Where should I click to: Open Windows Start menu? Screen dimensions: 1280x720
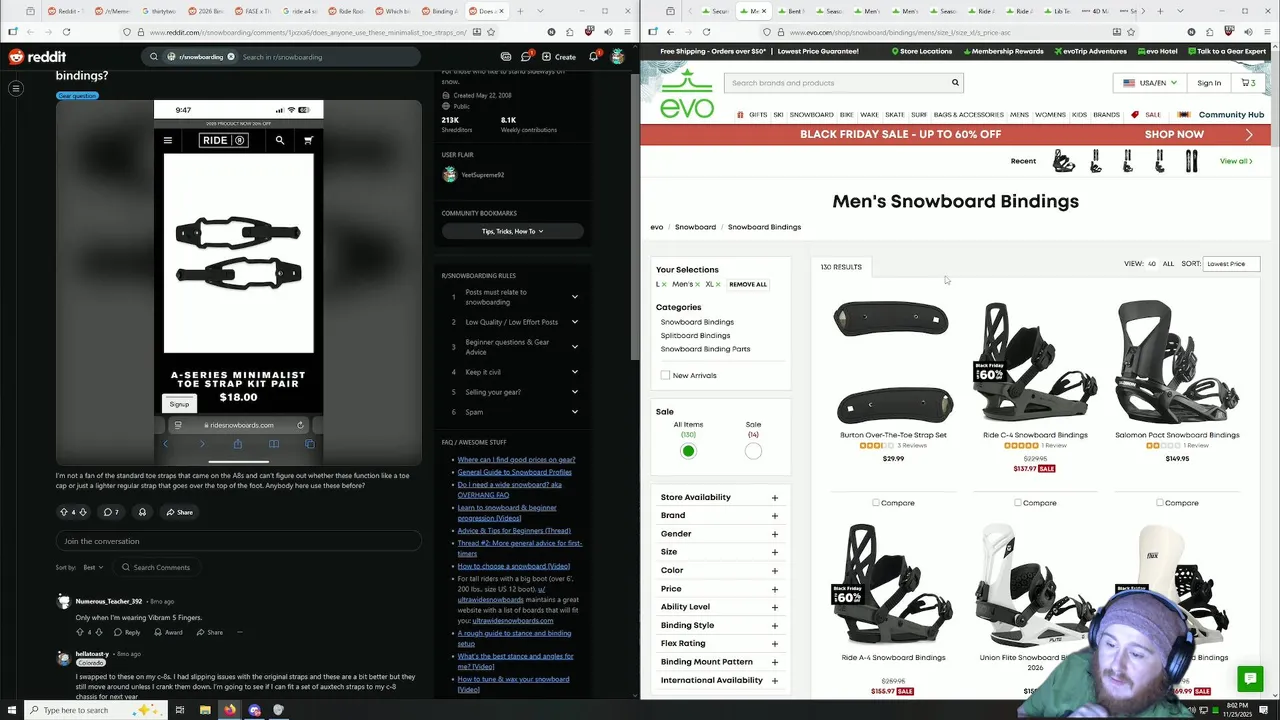click(12, 710)
